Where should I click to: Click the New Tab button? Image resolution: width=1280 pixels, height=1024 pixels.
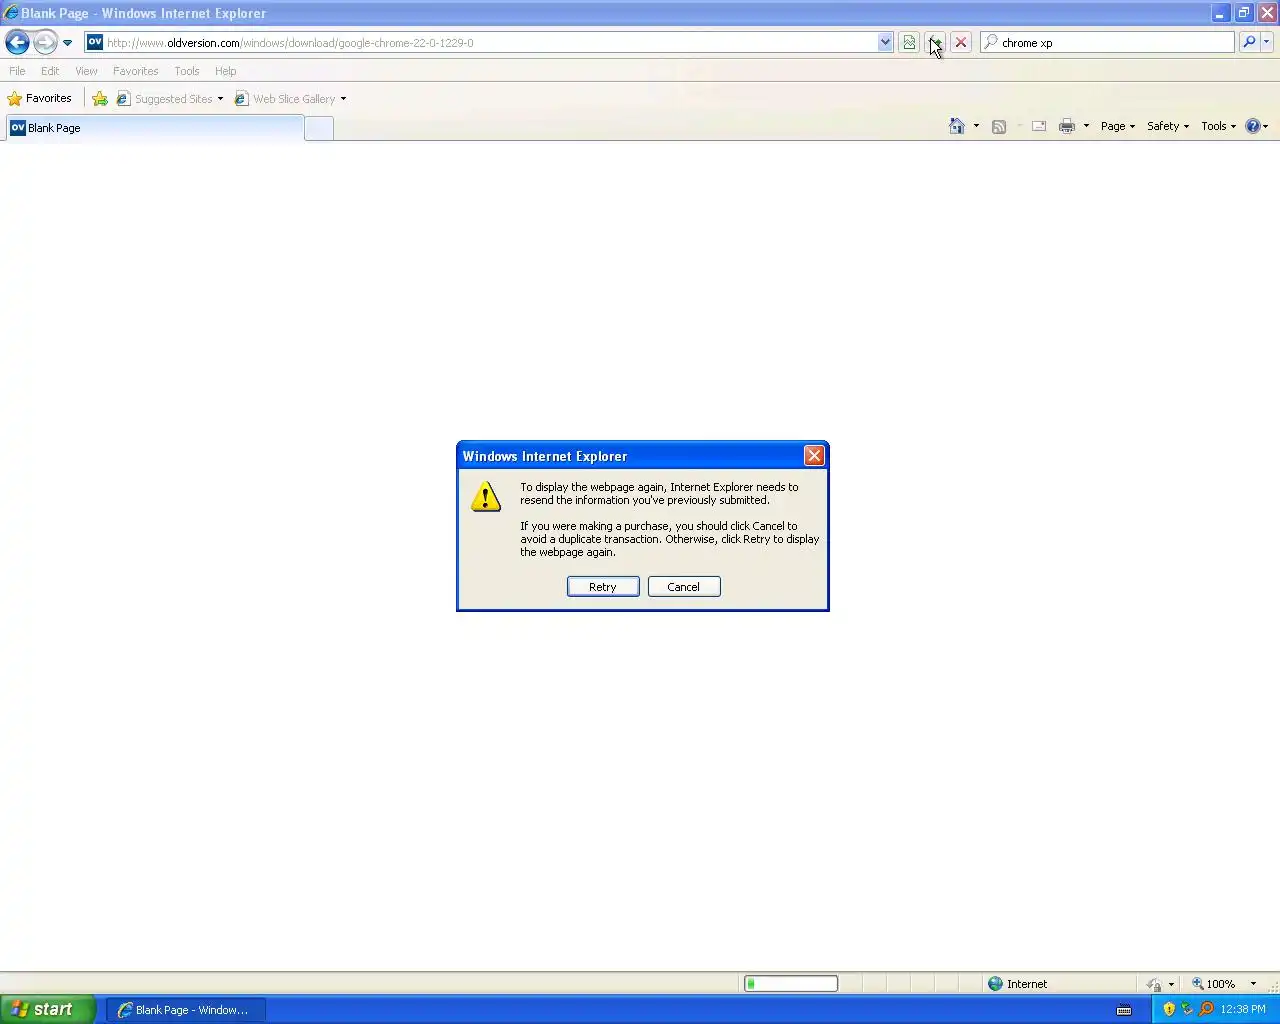(319, 128)
